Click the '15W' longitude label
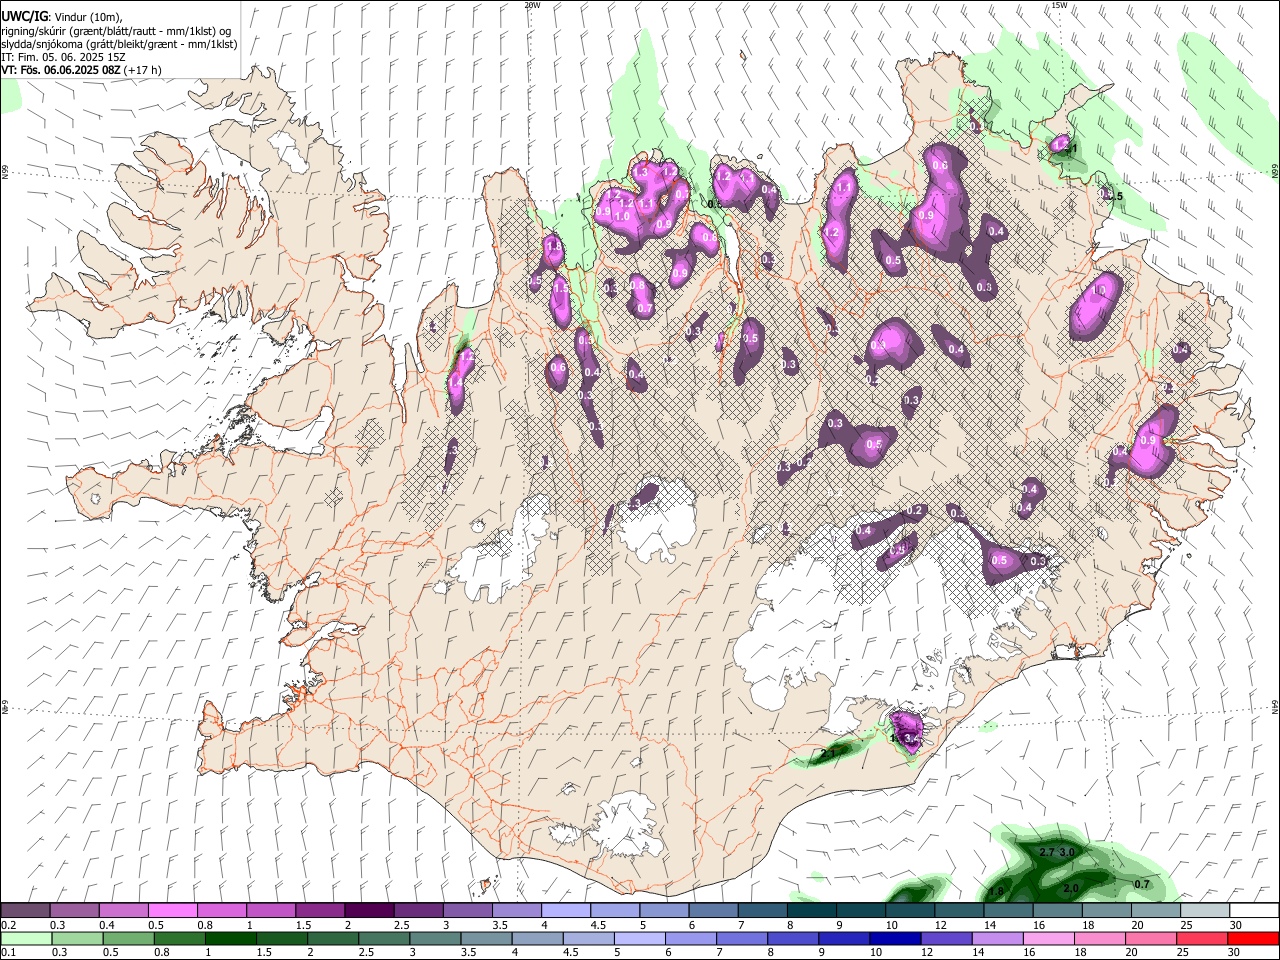The image size is (1280, 960). 1058,4
